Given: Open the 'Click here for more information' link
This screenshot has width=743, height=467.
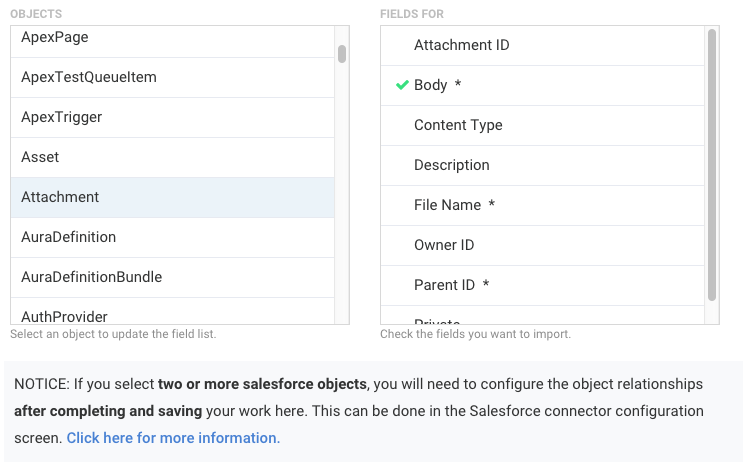Looking at the screenshot, I should pyautogui.click(x=173, y=438).
